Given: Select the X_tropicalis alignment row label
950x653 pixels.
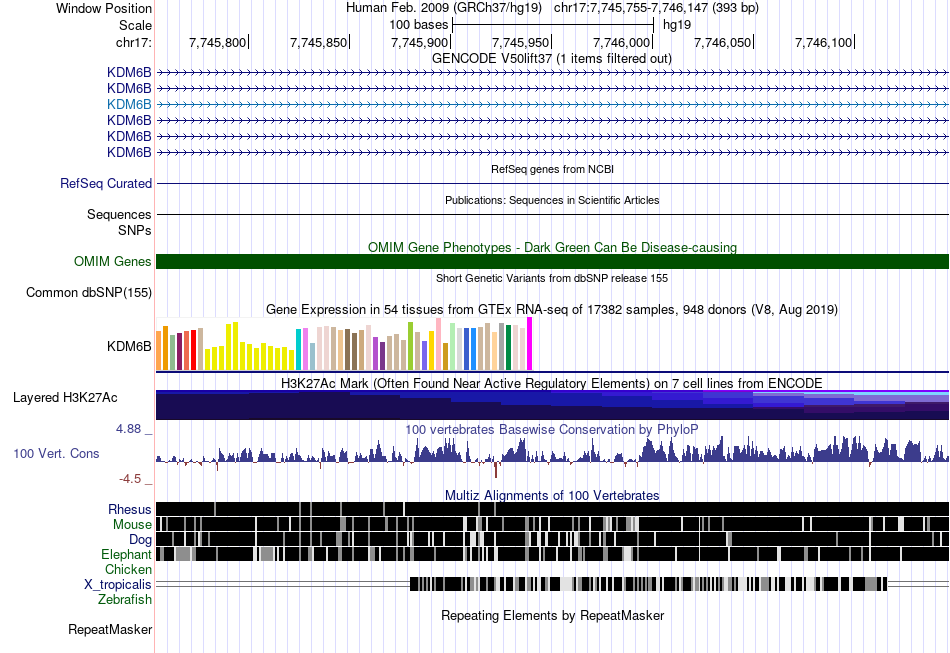Looking at the screenshot, I should tap(118, 585).
